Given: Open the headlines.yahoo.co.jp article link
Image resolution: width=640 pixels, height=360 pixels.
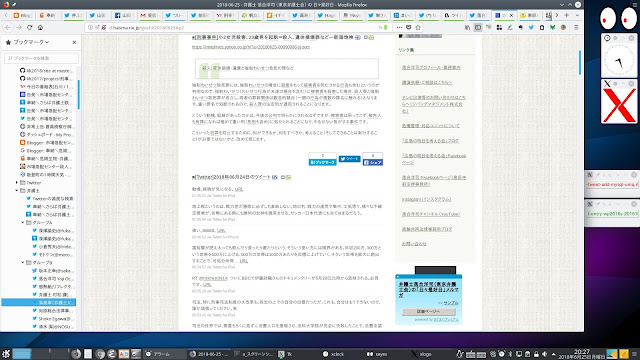Looking at the screenshot, I should point(251,47).
